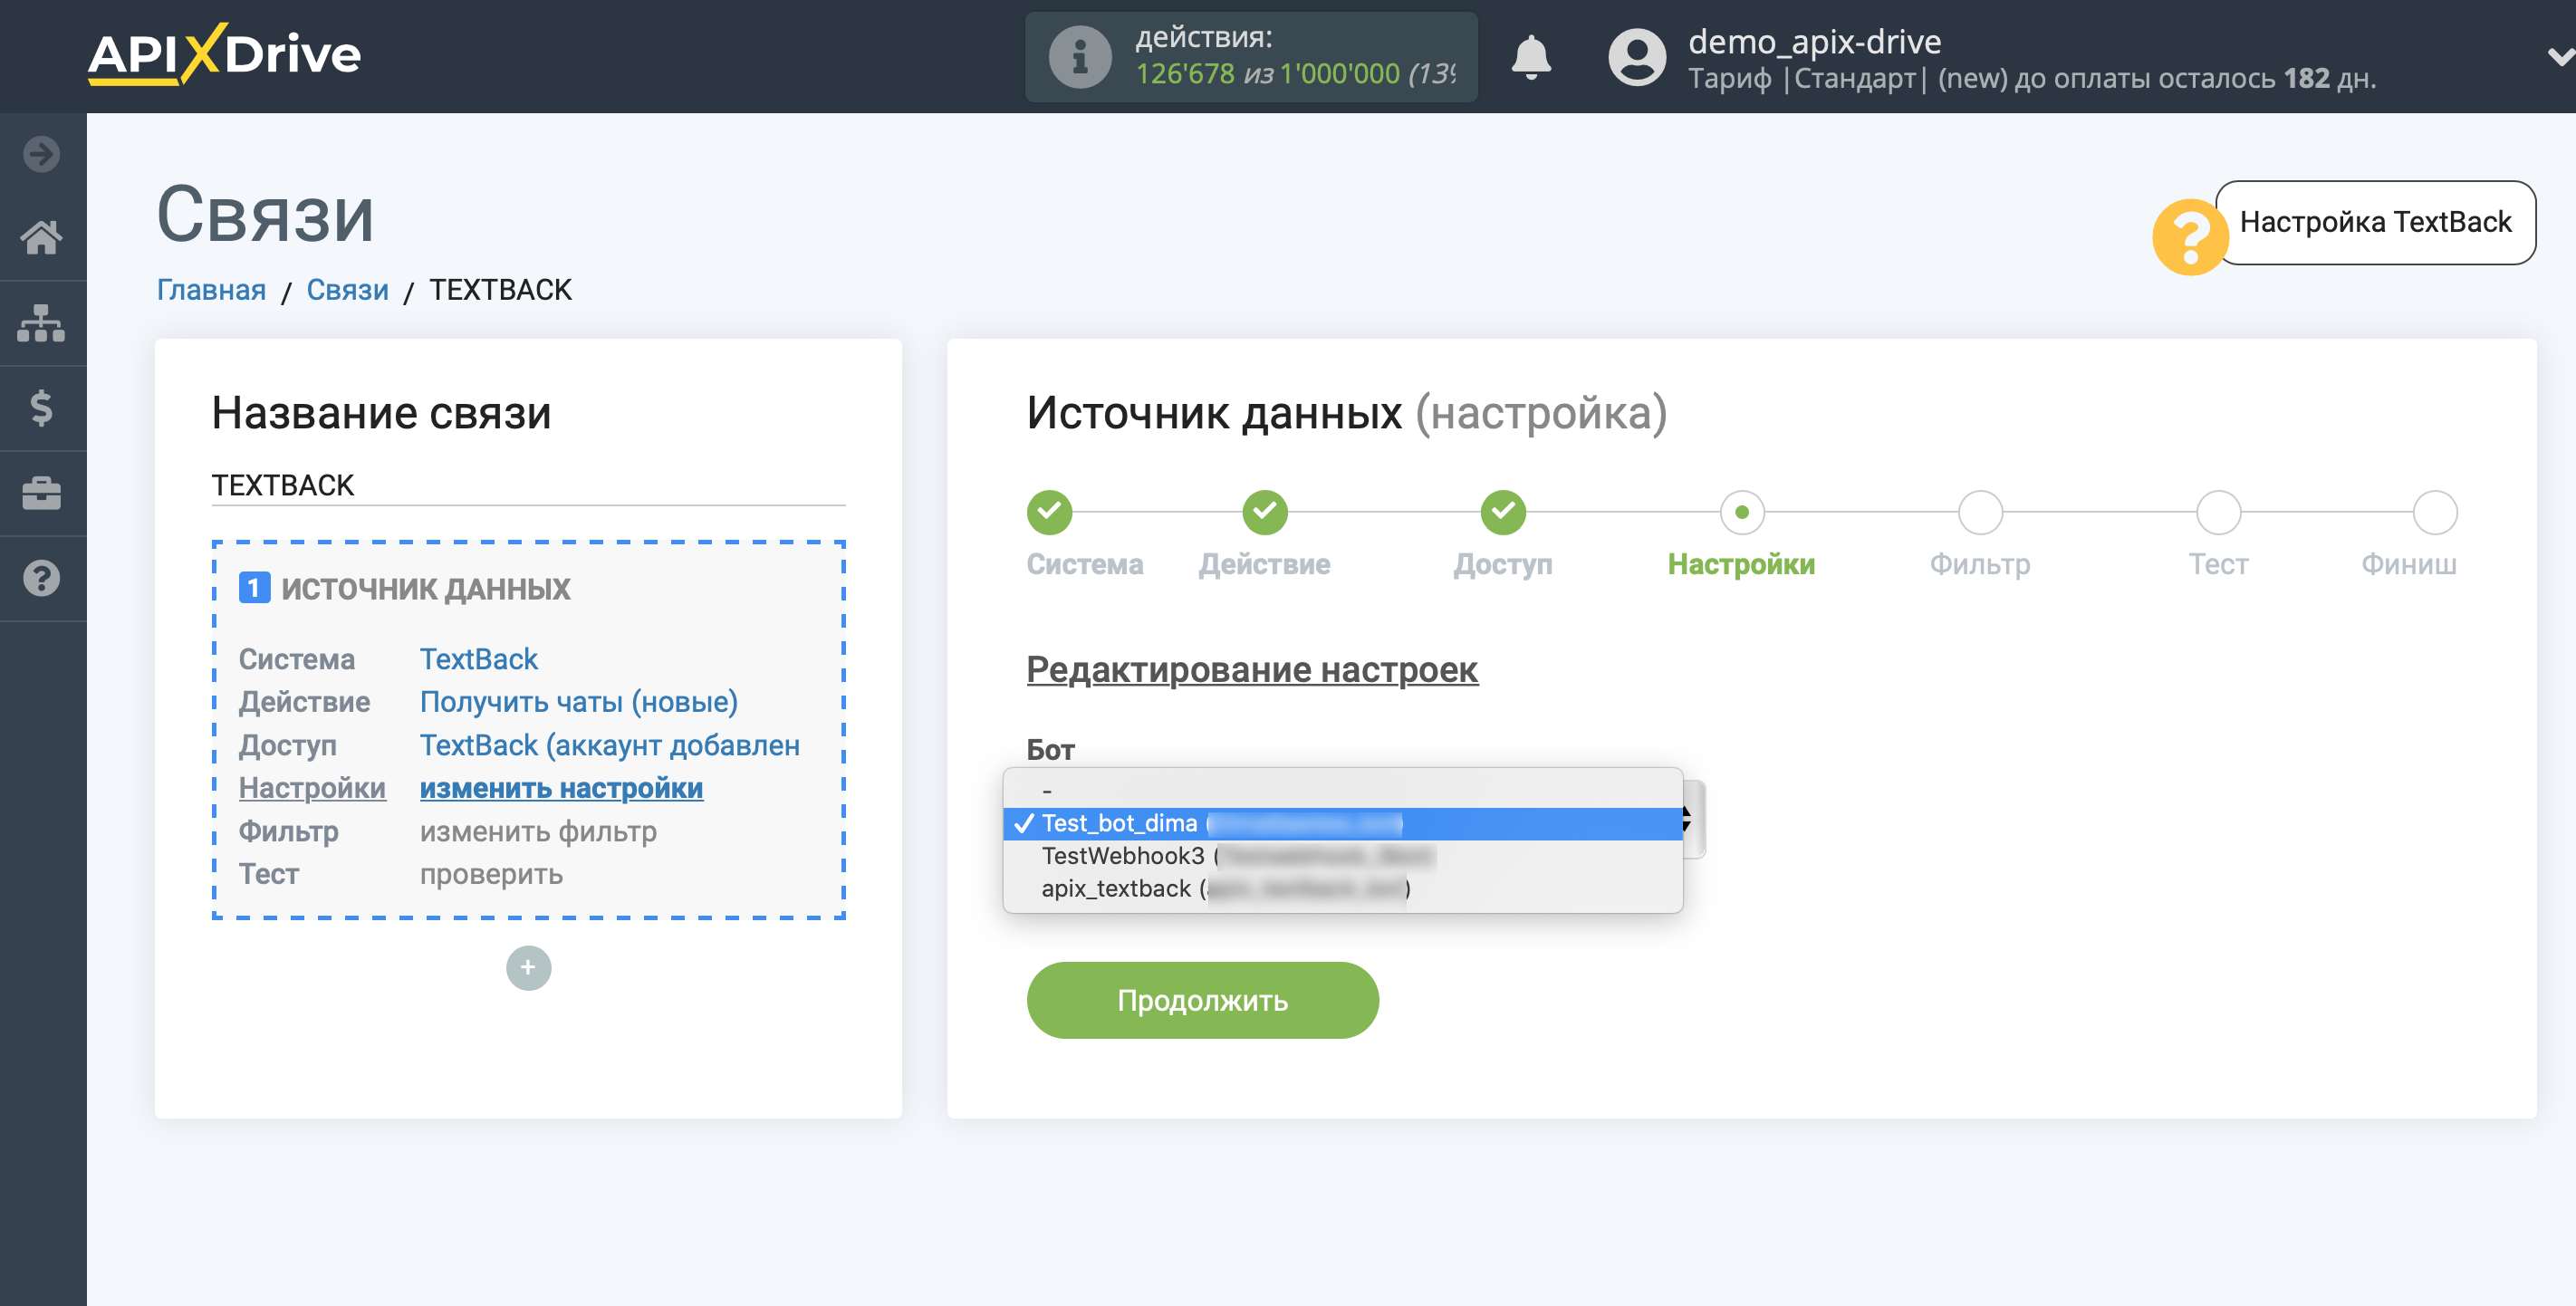
Task: Edit the connection name TEXTBACK field
Action: (x=528, y=485)
